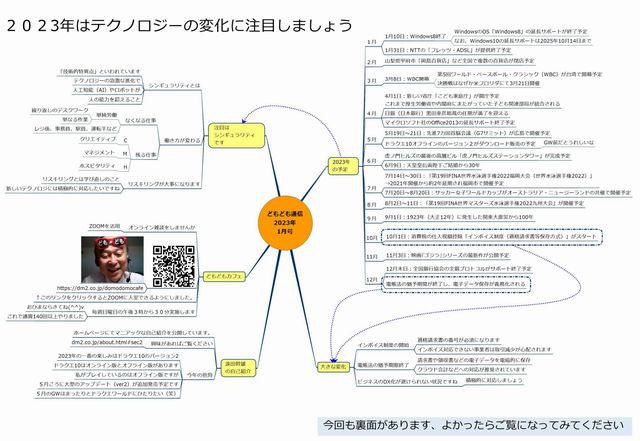The height and width of the screenshot is (441, 640).
Task: Click the '人の能力を超えること' node
Action: [115, 99]
